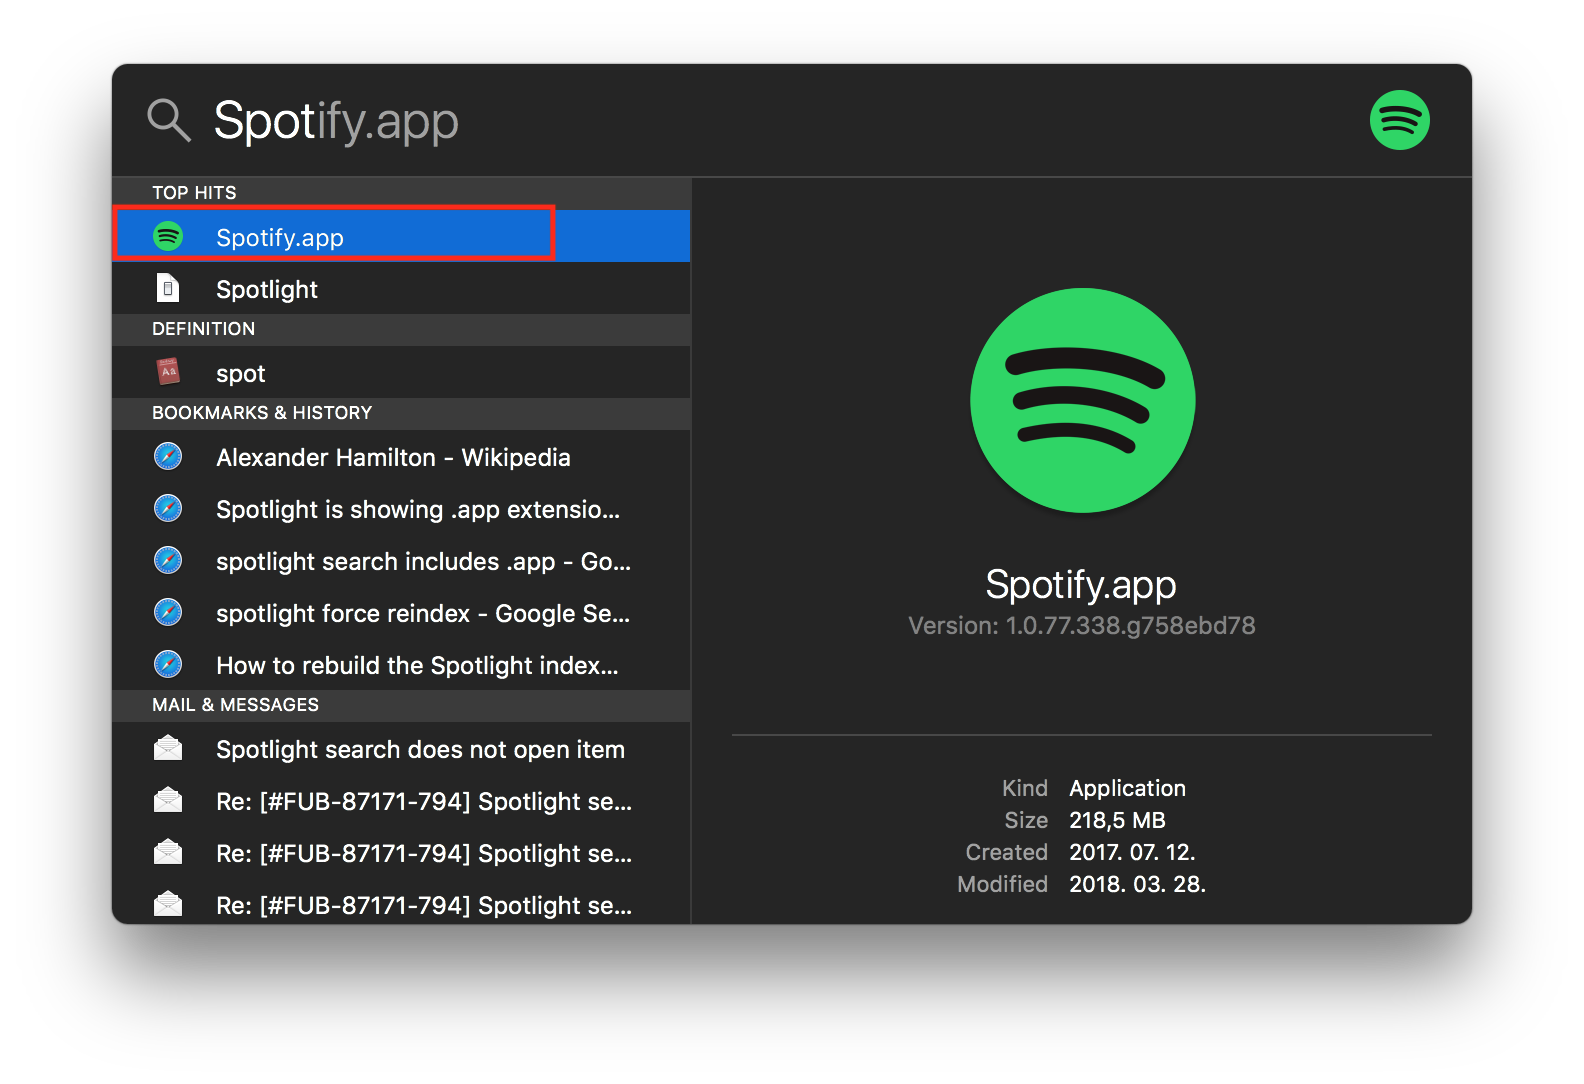Click the dictionary icon beside spot
This screenshot has height=1084, width=1584.
click(168, 372)
